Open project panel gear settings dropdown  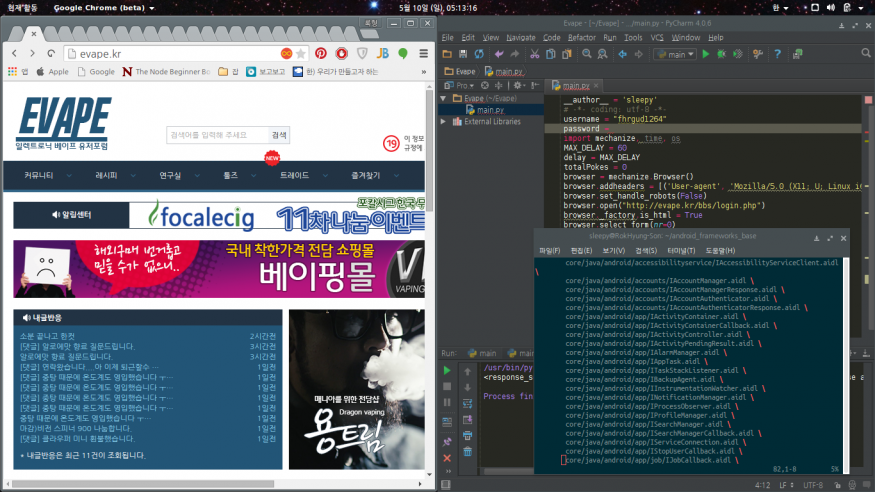click(519, 85)
